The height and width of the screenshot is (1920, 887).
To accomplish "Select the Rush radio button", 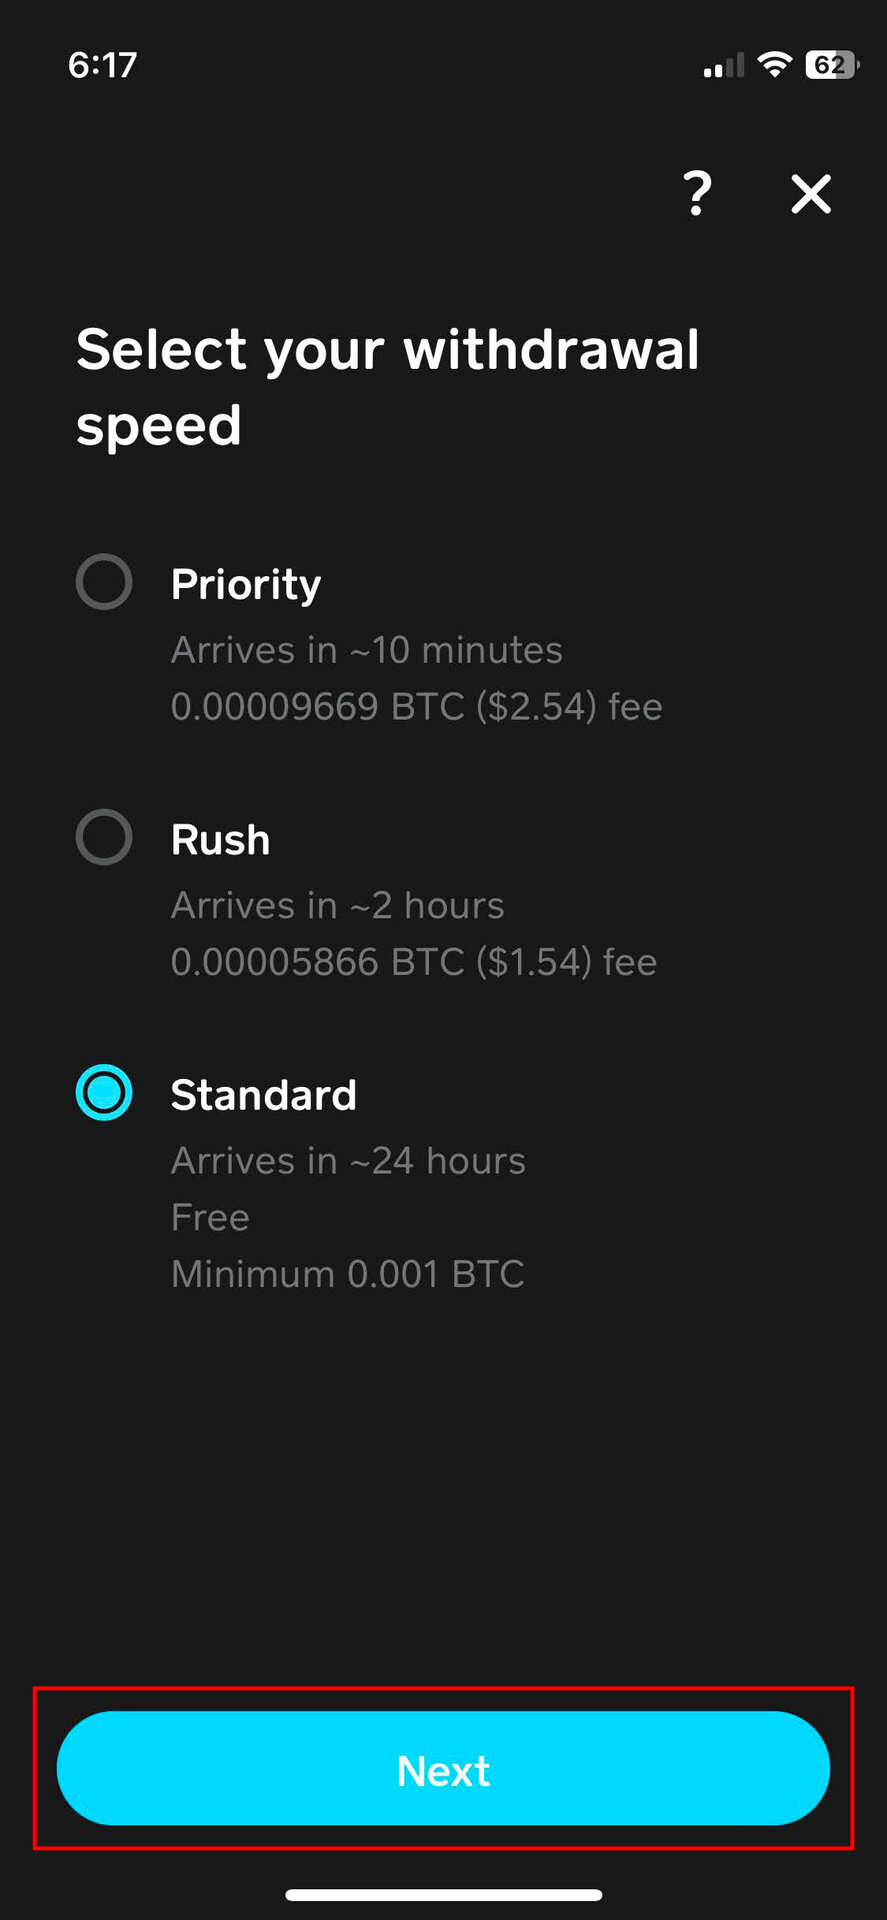I will [104, 837].
